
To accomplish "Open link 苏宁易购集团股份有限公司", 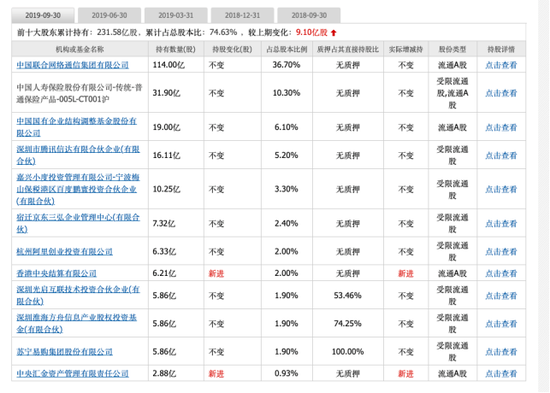I will click(65, 352).
